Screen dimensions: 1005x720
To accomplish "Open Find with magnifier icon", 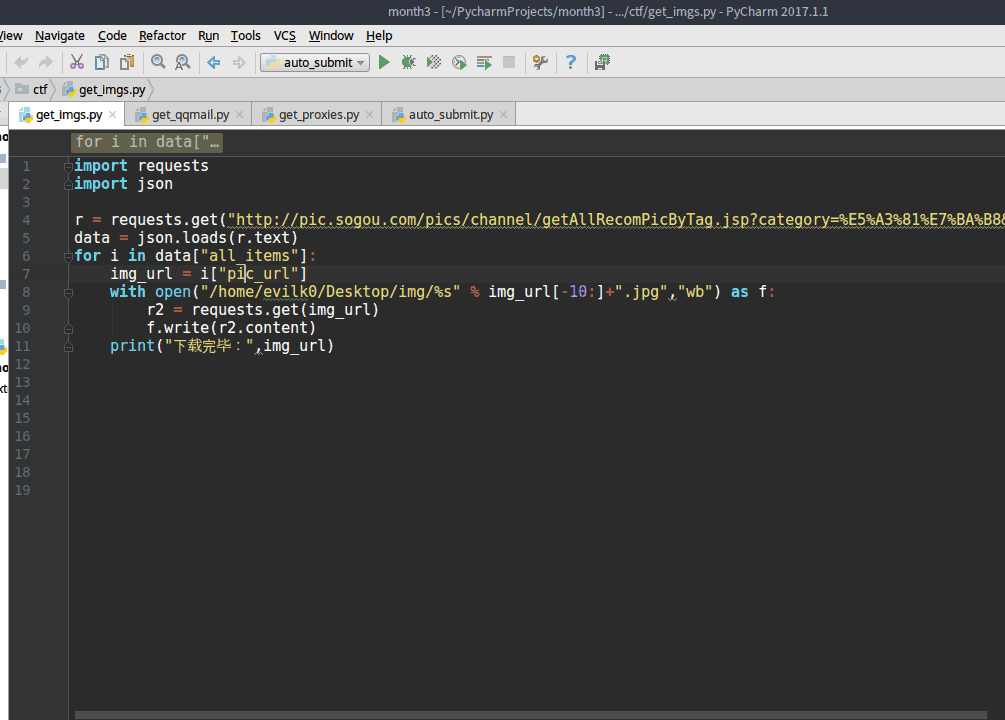I will point(158,62).
